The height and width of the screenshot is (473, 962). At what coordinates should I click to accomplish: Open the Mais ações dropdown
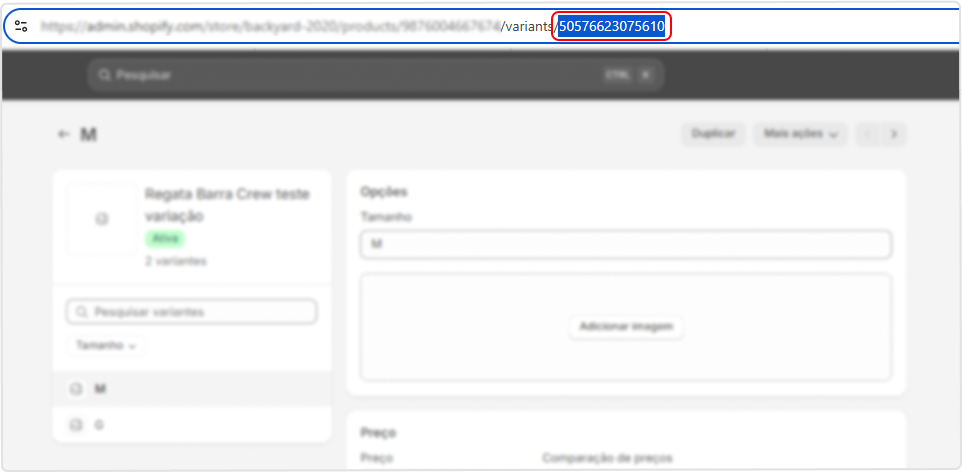[x=800, y=134]
